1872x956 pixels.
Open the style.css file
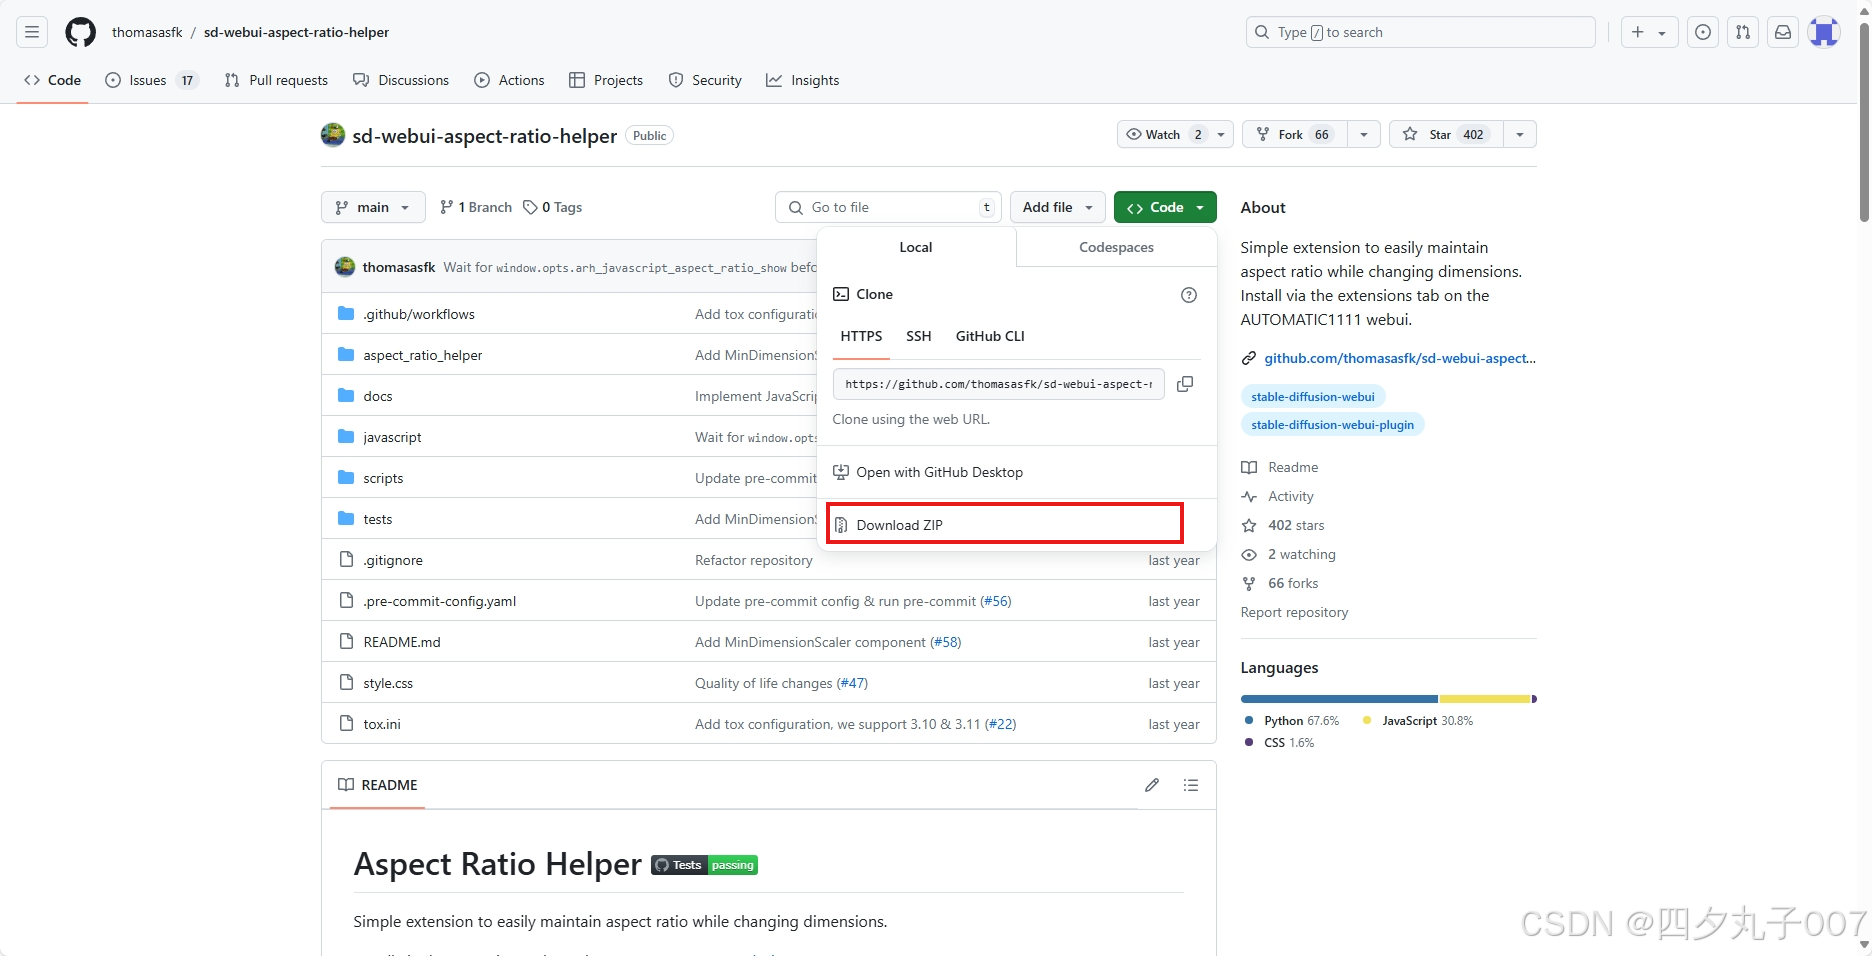388,683
